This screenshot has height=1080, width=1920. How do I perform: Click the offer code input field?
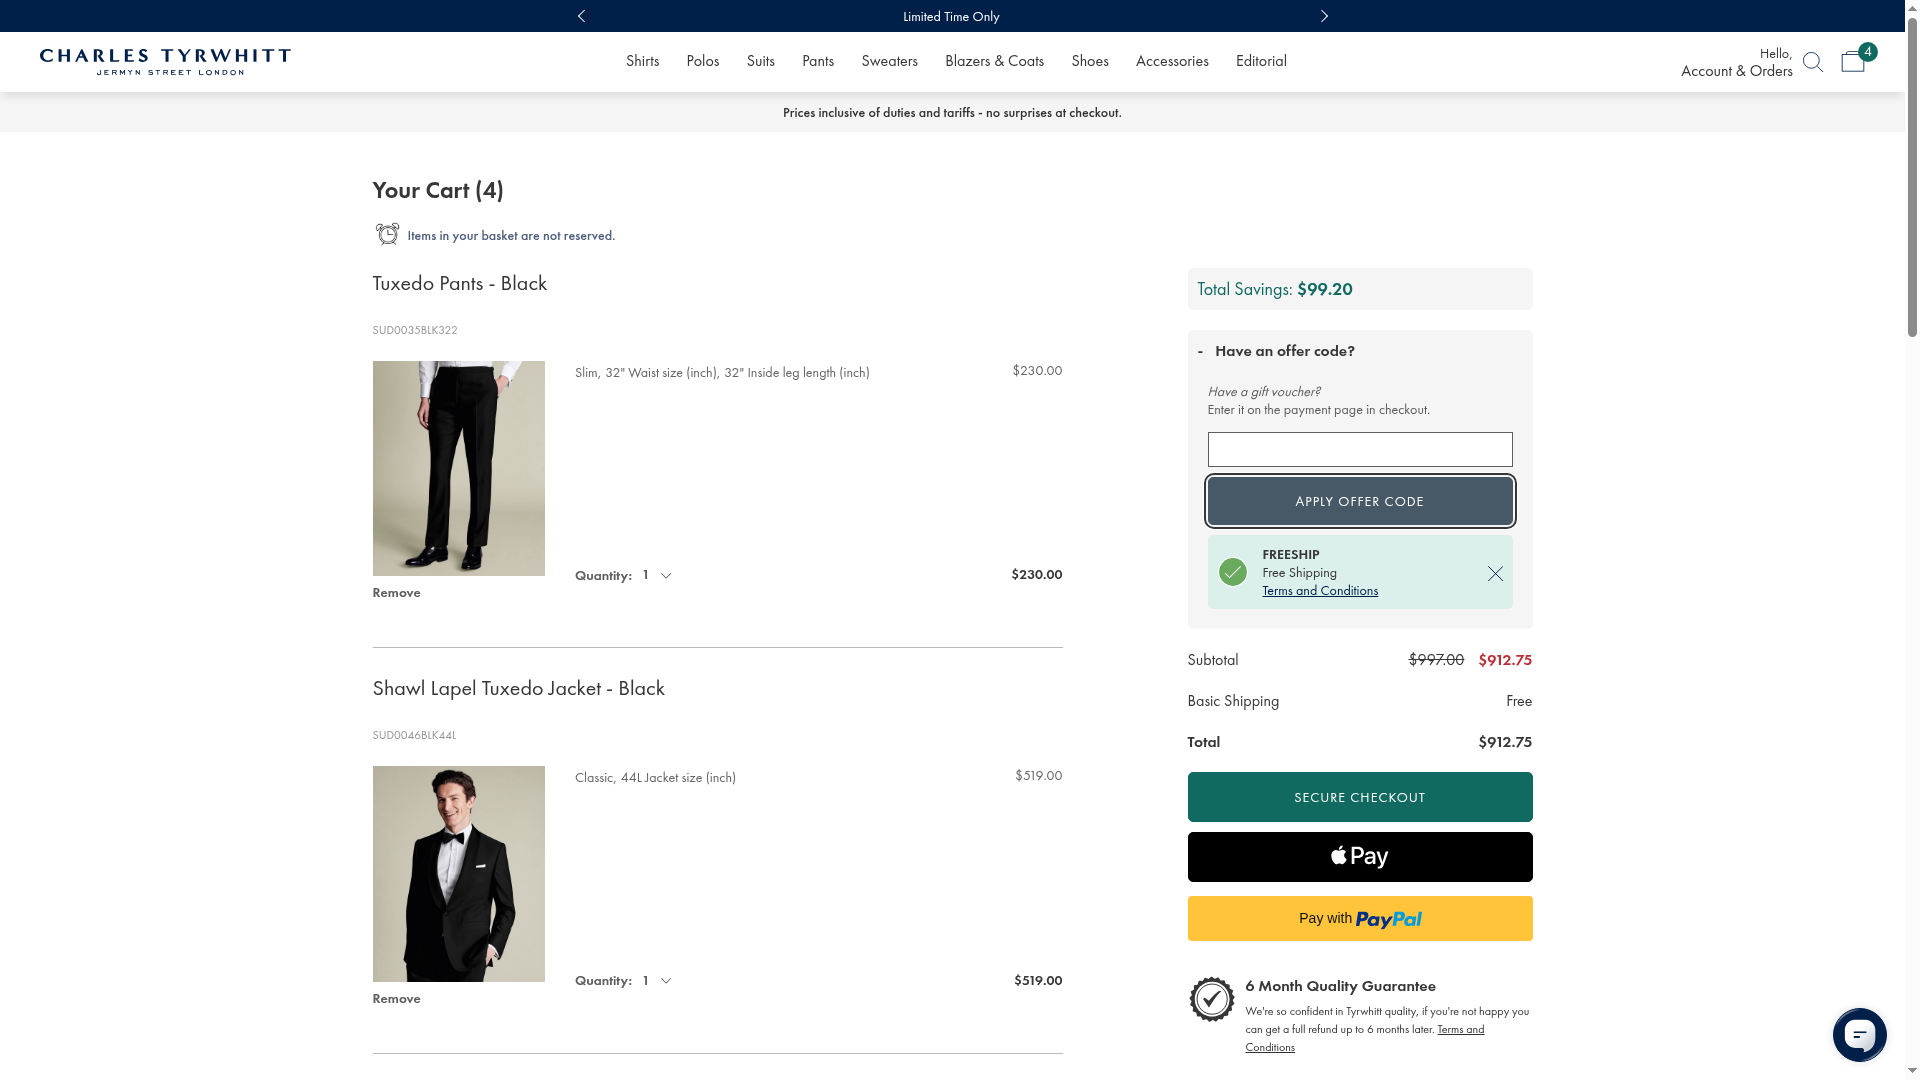[1359, 450]
